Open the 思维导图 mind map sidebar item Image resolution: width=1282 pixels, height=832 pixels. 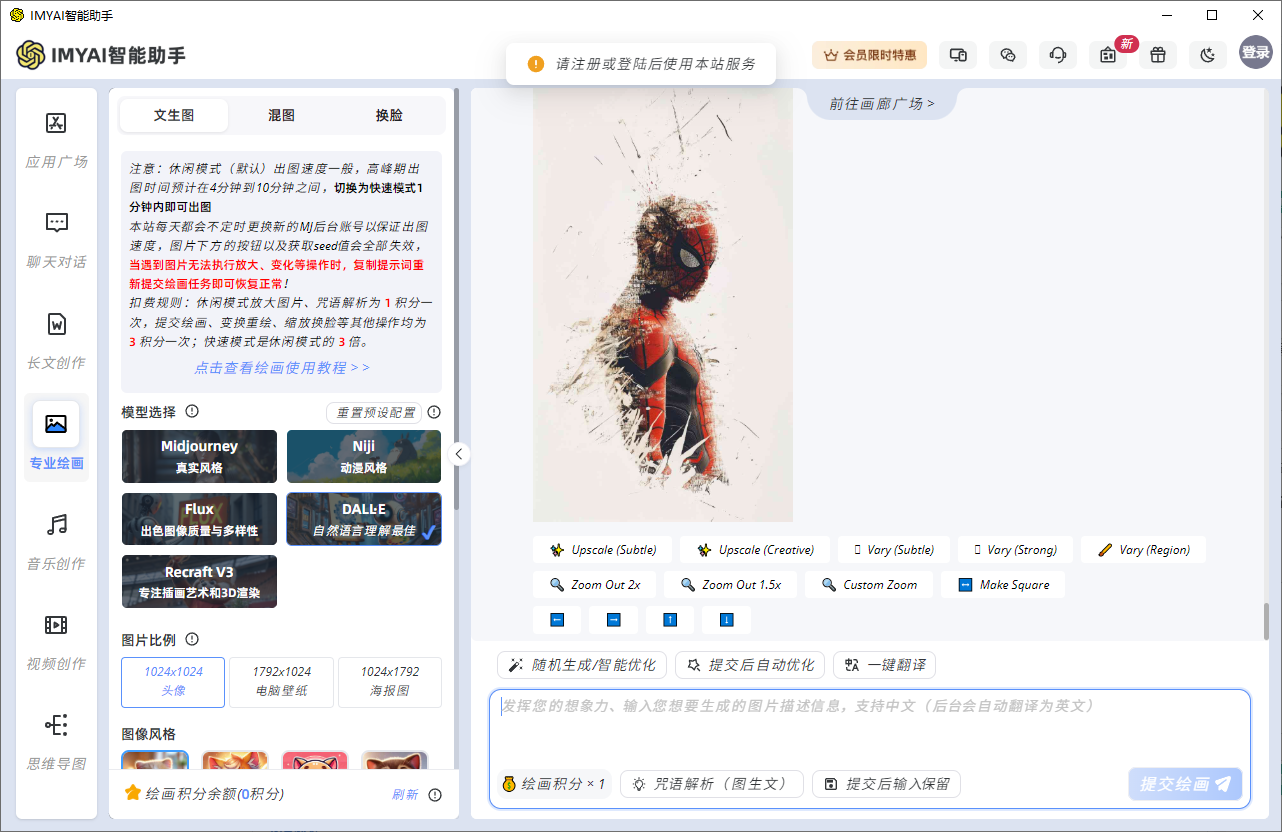click(57, 741)
